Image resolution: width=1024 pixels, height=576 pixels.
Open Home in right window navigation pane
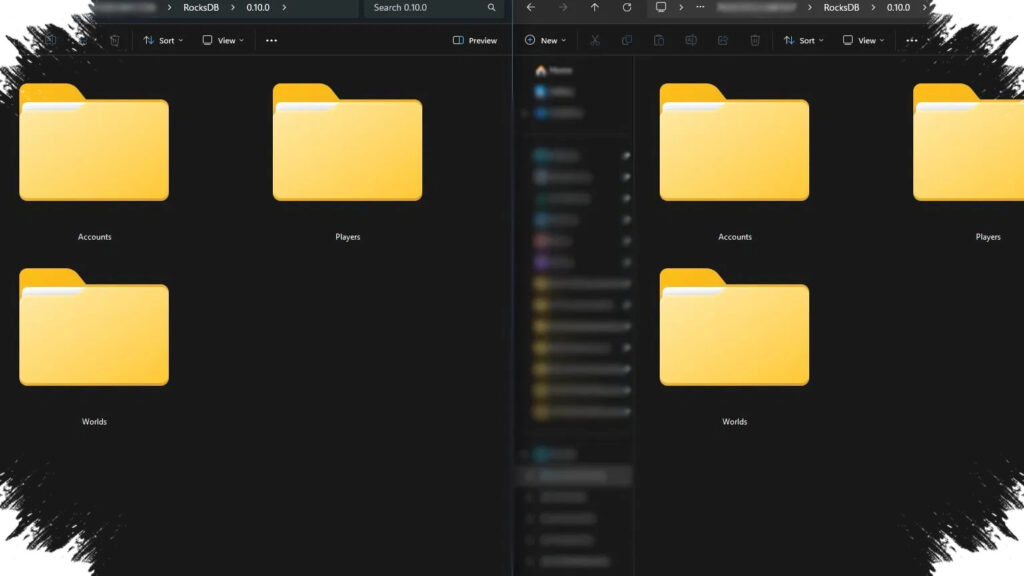pos(554,71)
